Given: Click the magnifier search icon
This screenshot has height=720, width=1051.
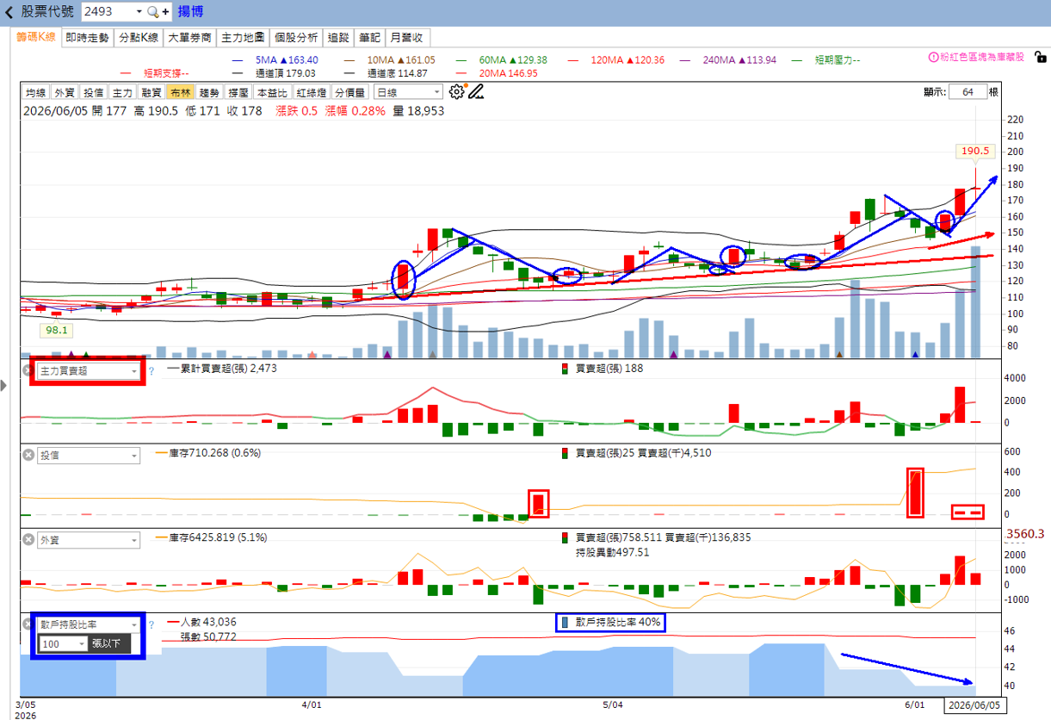Looking at the screenshot, I should (153, 12).
